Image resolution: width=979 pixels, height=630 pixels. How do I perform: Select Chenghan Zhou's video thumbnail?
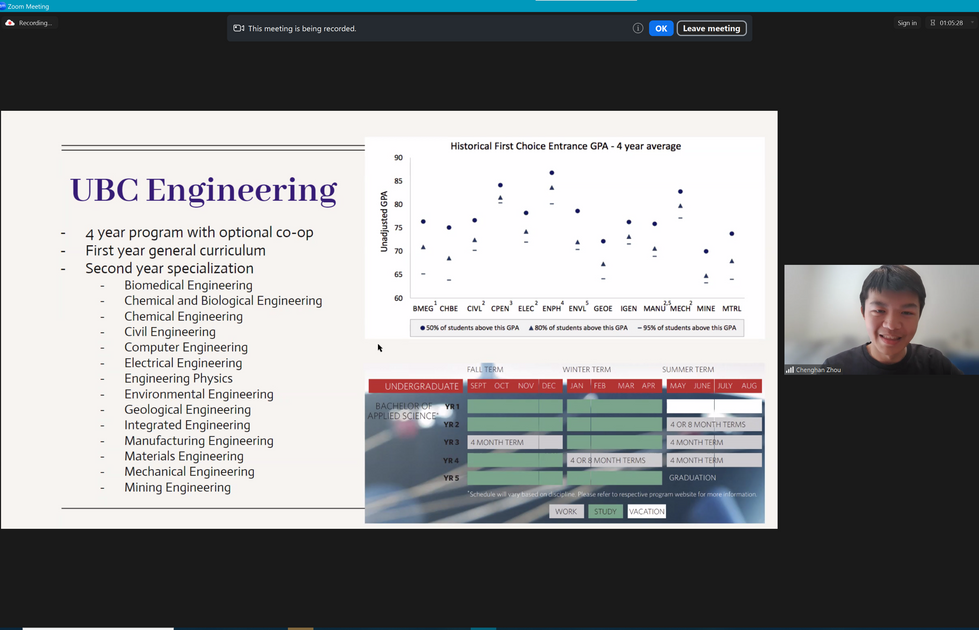click(880, 320)
